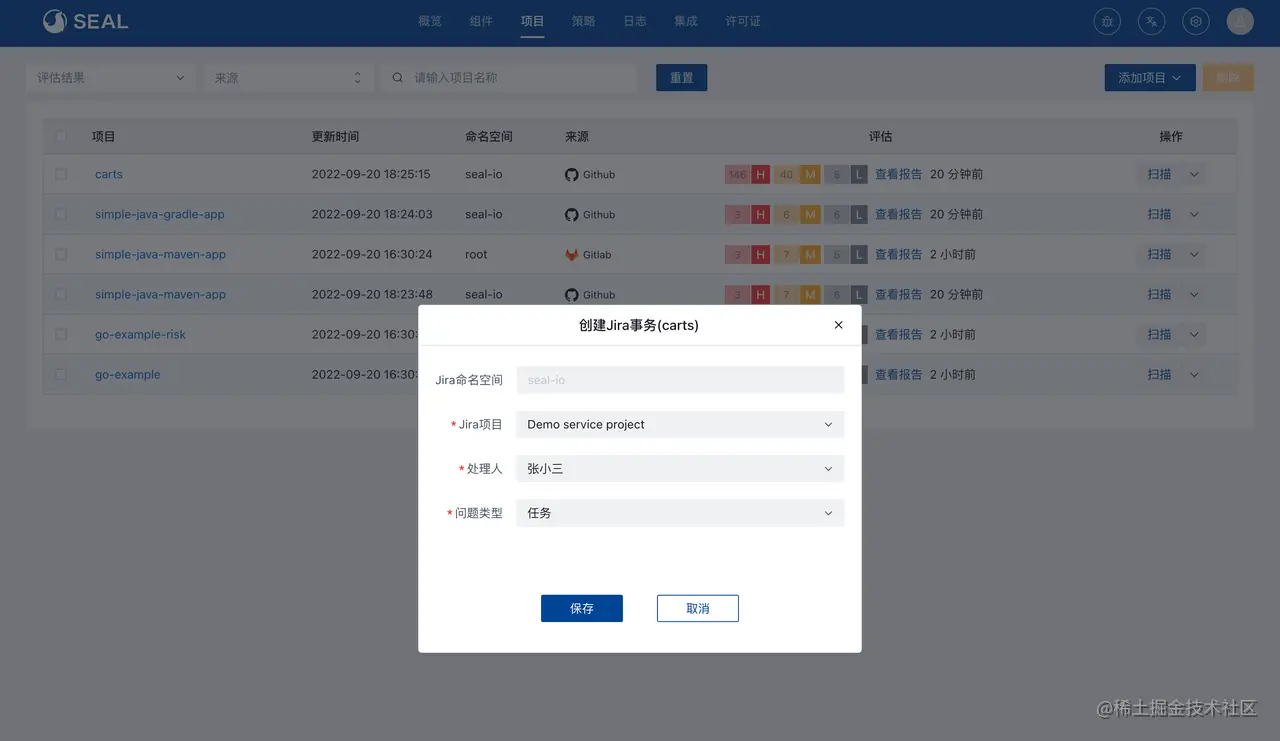Select the 项目 nav tab
The height and width of the screenshot is (741, 1280).
pos(532,21)
